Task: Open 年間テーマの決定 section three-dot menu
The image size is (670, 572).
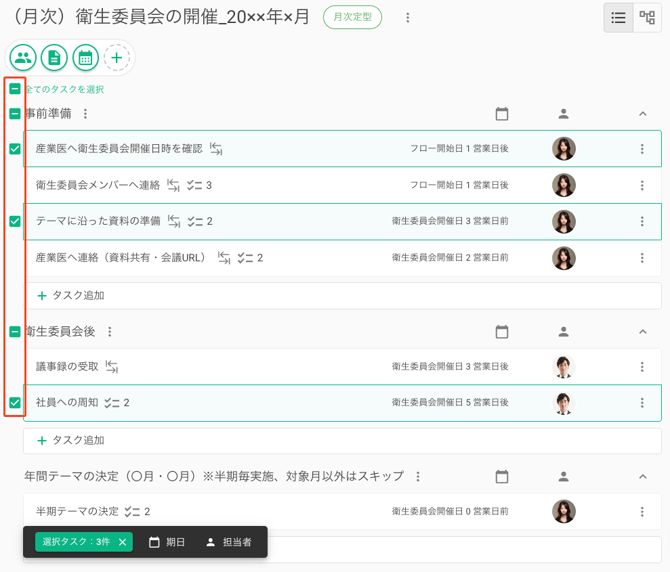Action: (x=418, y=476)
